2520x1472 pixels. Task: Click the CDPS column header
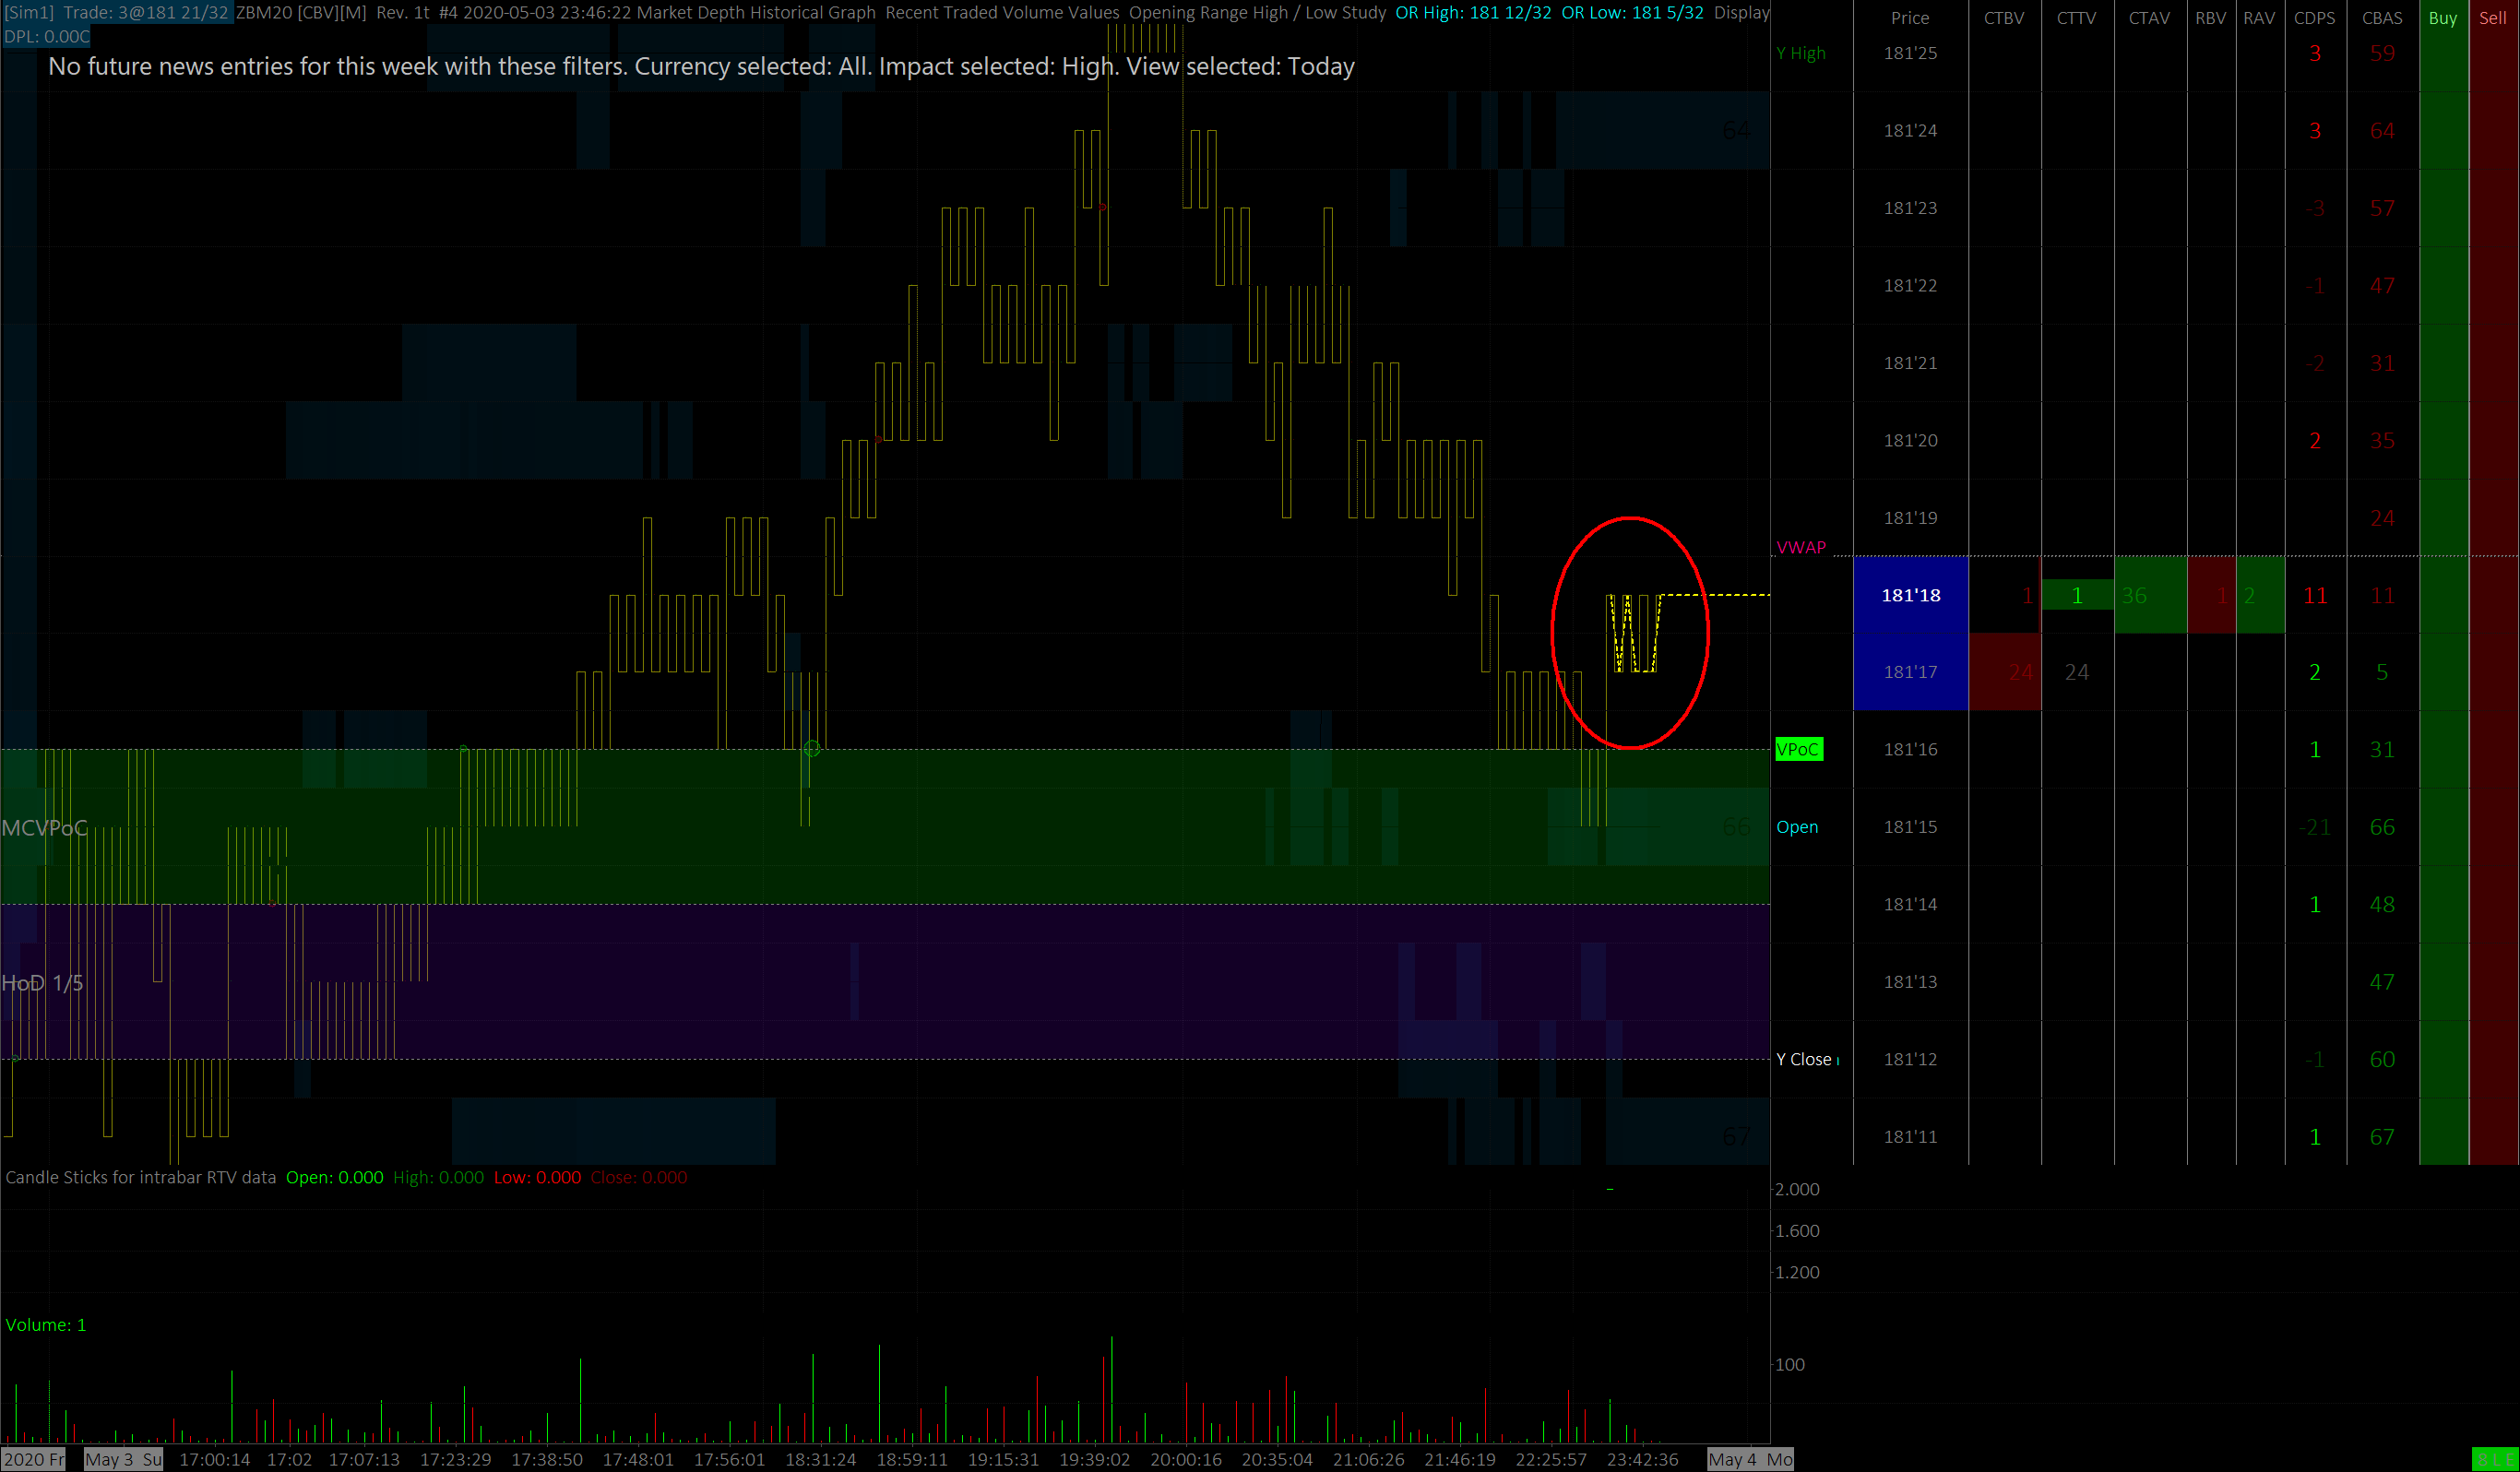pos(2314,18)
